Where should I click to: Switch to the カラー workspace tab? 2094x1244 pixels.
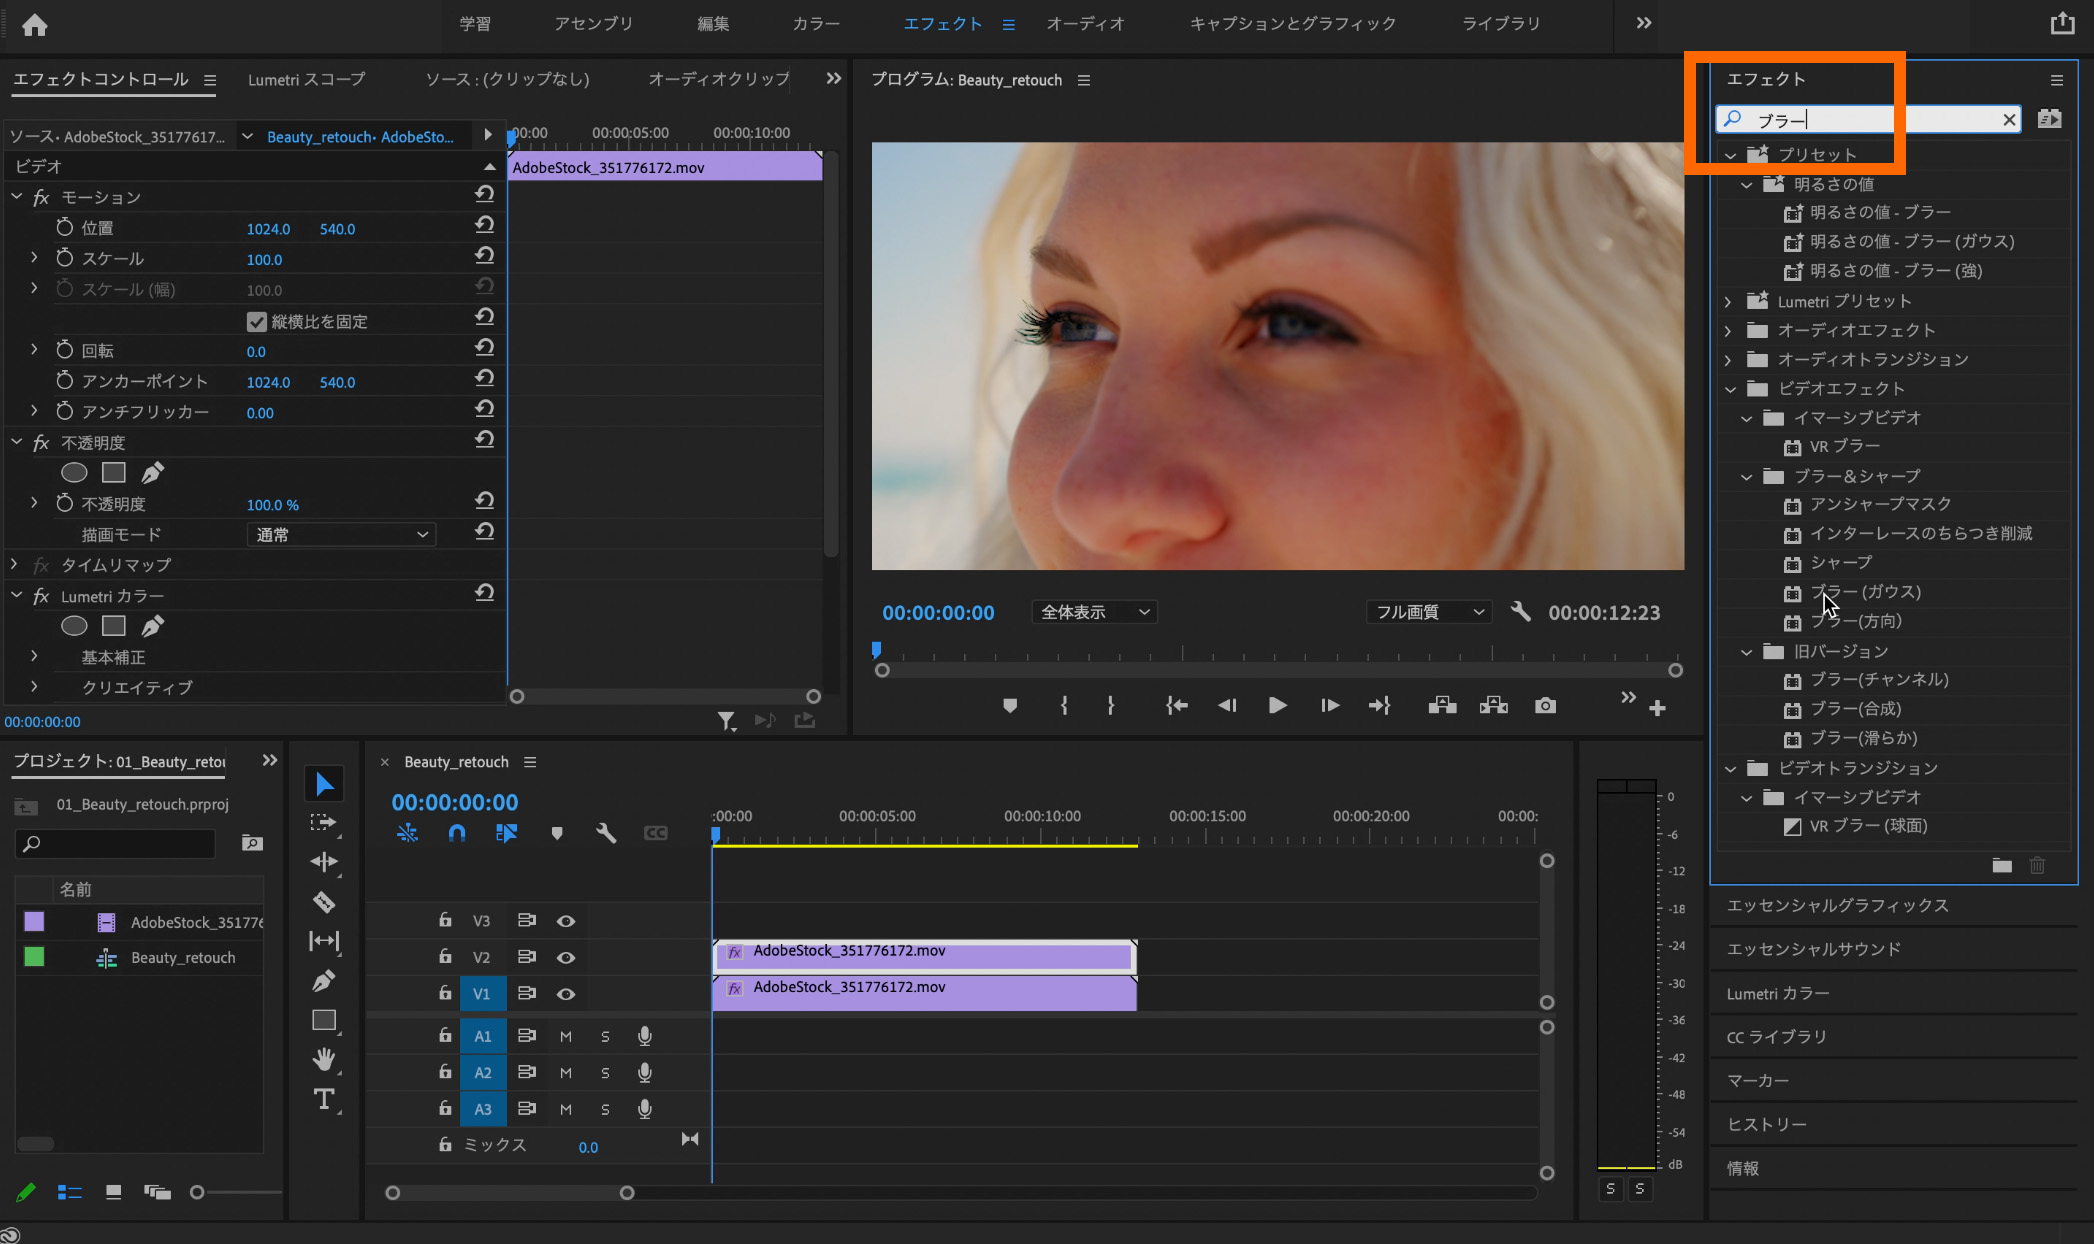(816, 24)
